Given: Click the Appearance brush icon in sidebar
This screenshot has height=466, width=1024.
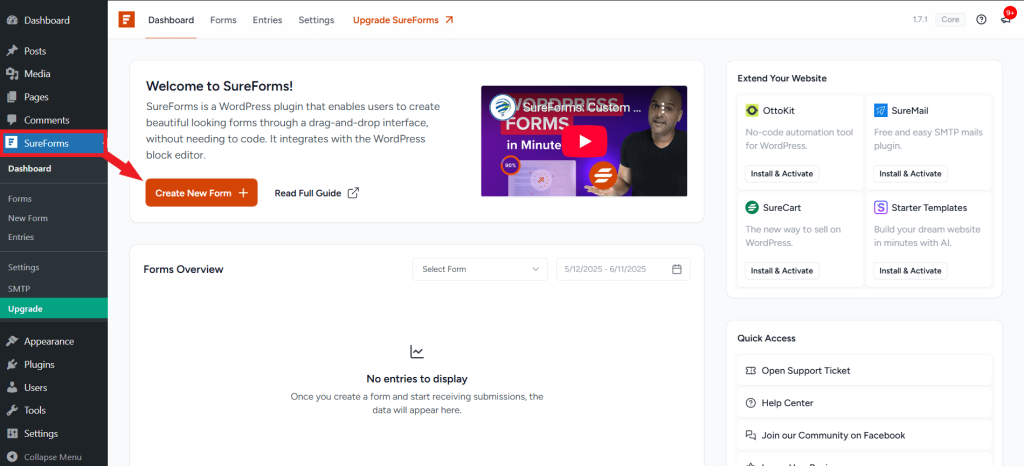Looking at the screenshot, I should coord(12,341).
